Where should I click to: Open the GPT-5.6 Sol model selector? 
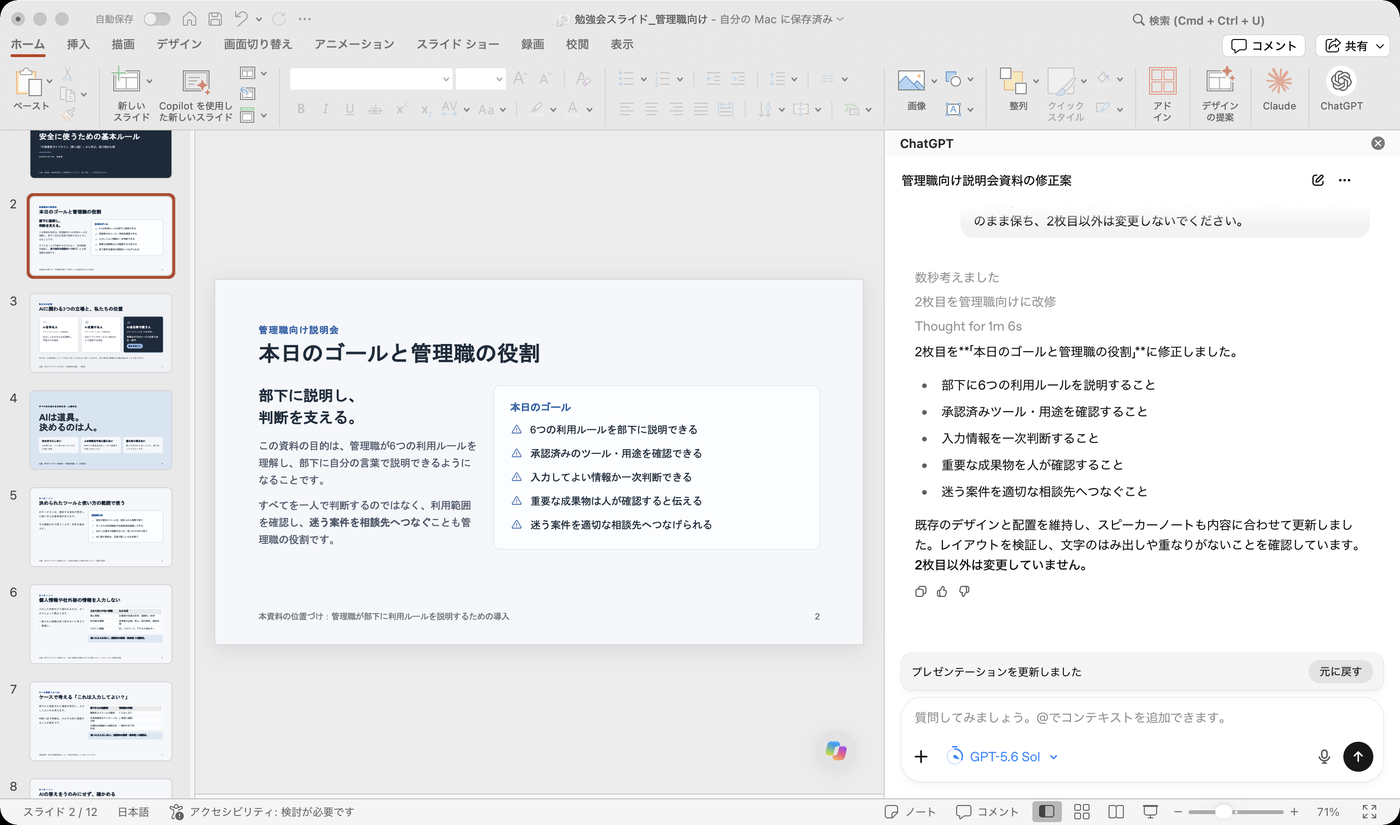[1002, 757]
